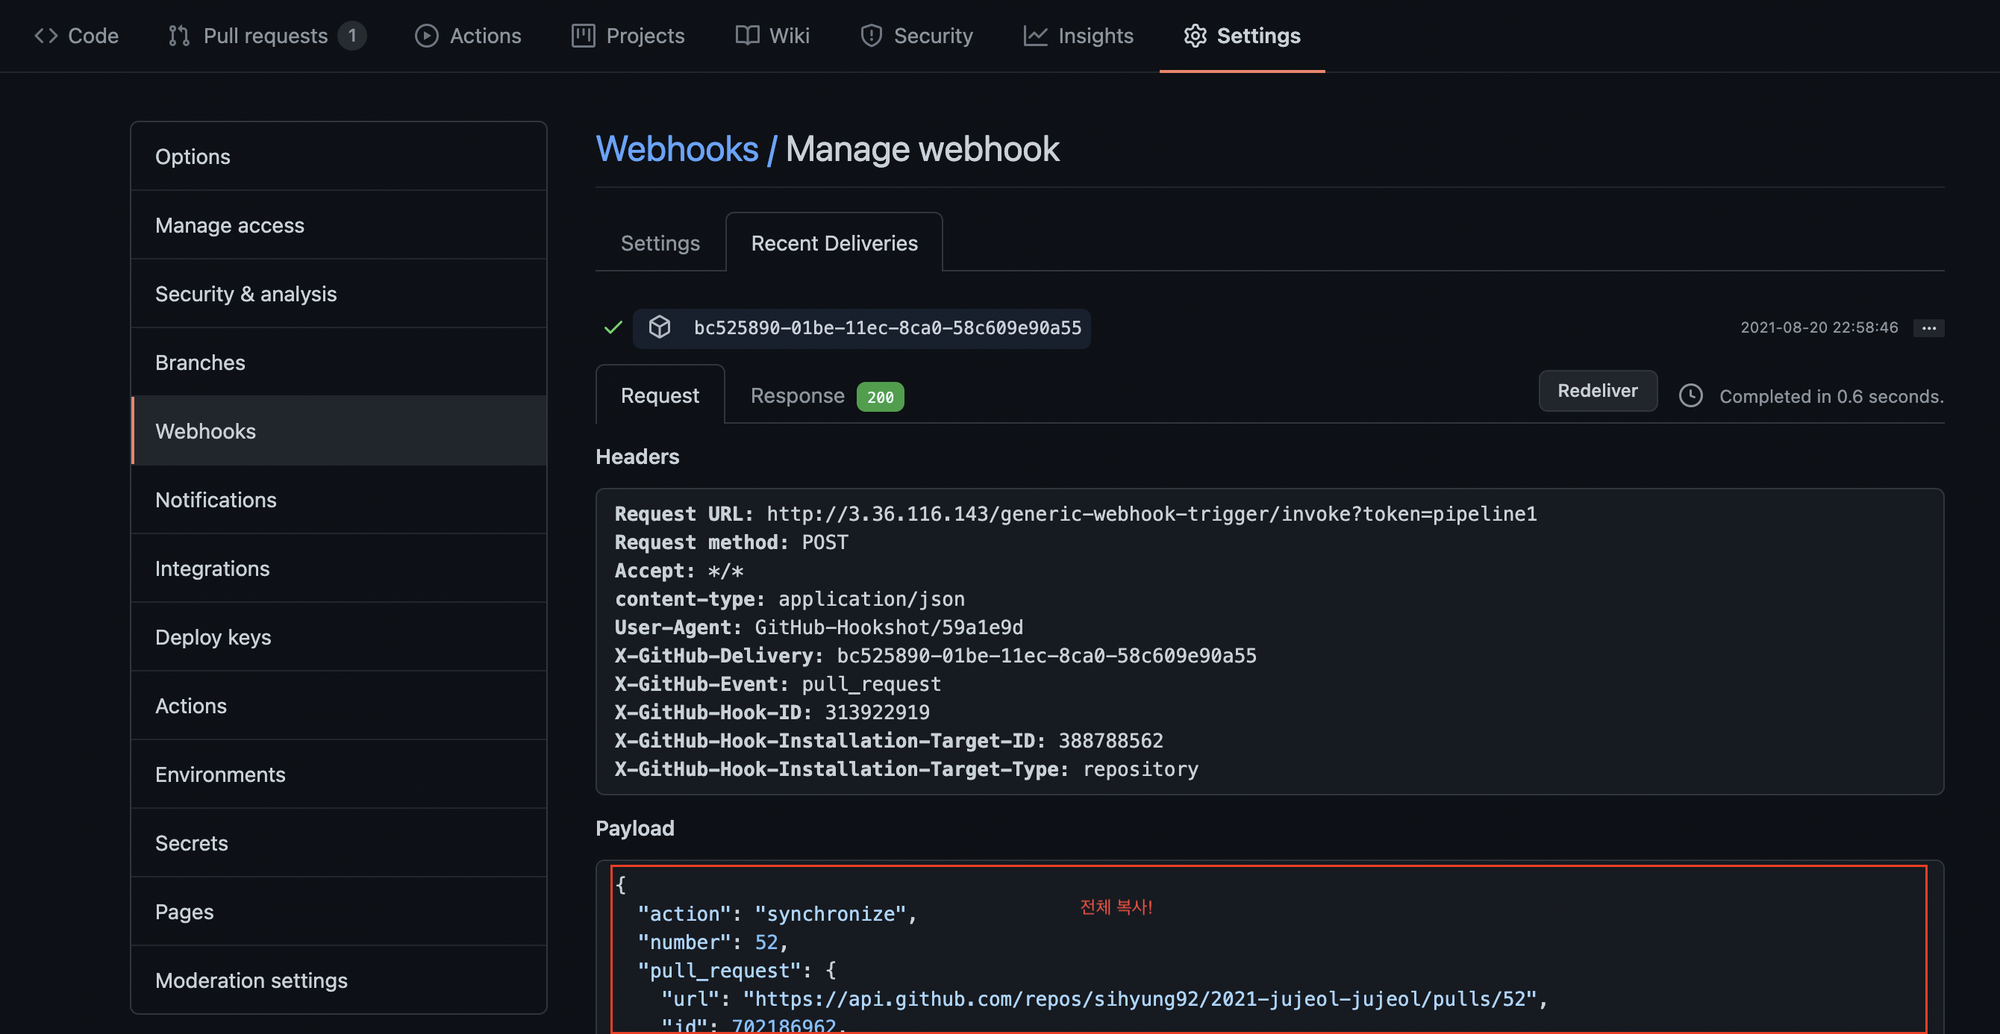2000x1034 pixels.
Task: Click the Pull requests branch icon
Action: (179, 36)
